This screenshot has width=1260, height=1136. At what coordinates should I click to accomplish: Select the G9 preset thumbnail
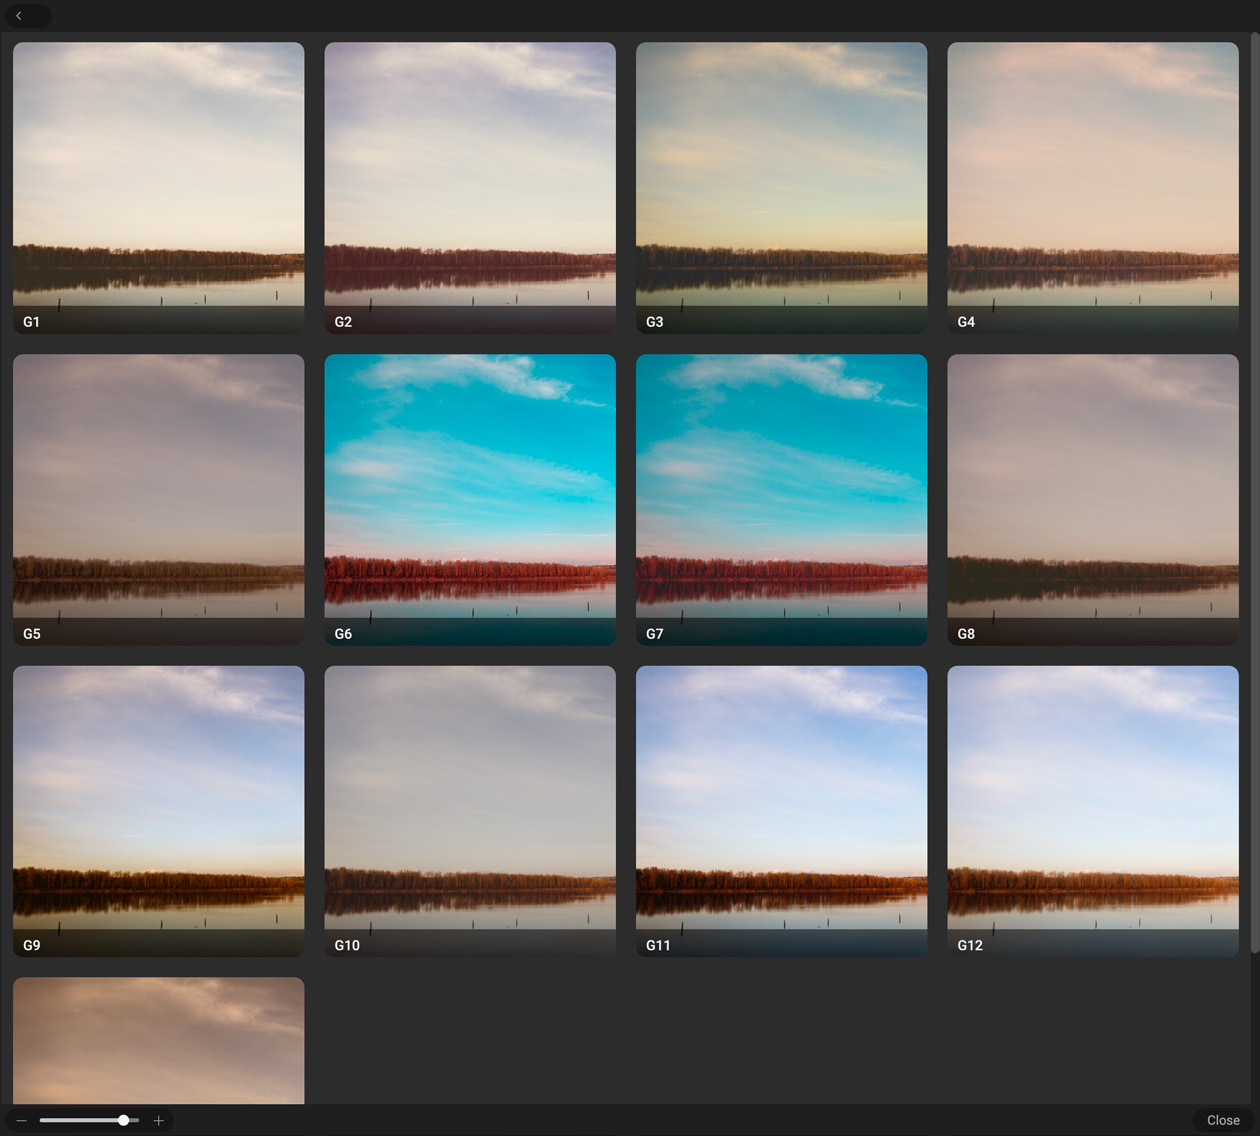pyautogui.click(x=159, y=812)
